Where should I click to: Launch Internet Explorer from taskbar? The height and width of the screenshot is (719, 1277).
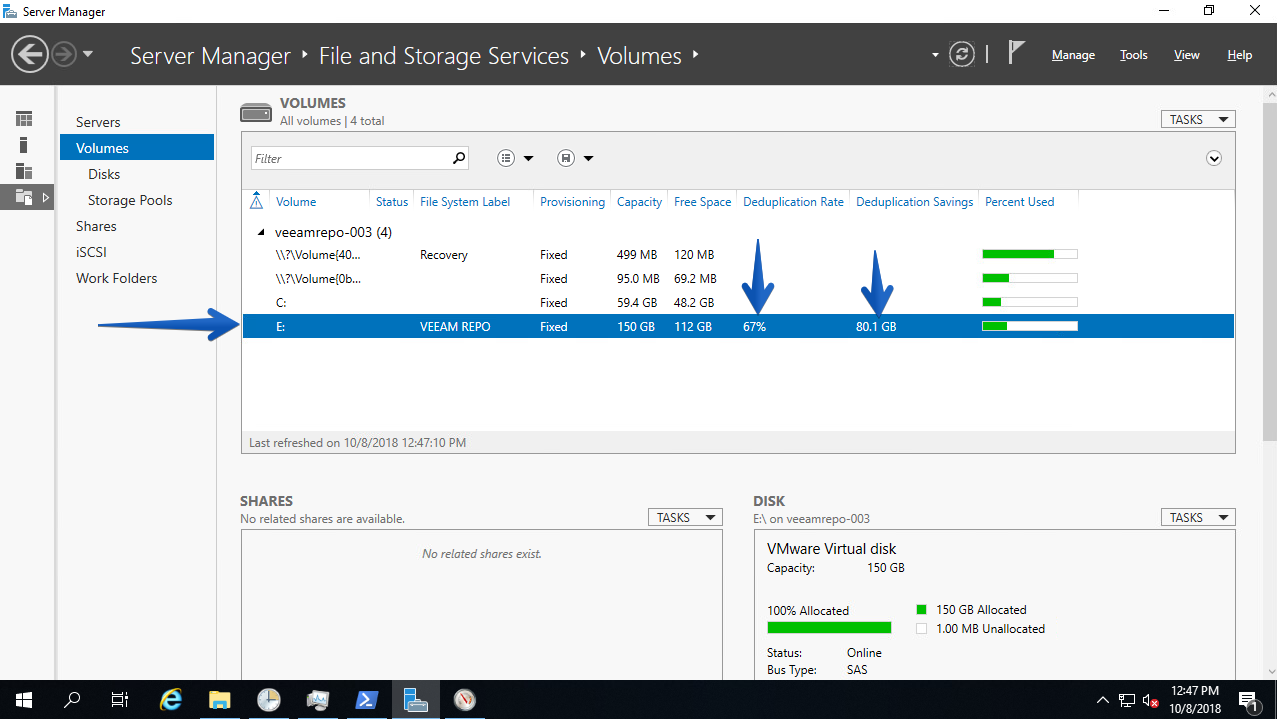point(171,700)
